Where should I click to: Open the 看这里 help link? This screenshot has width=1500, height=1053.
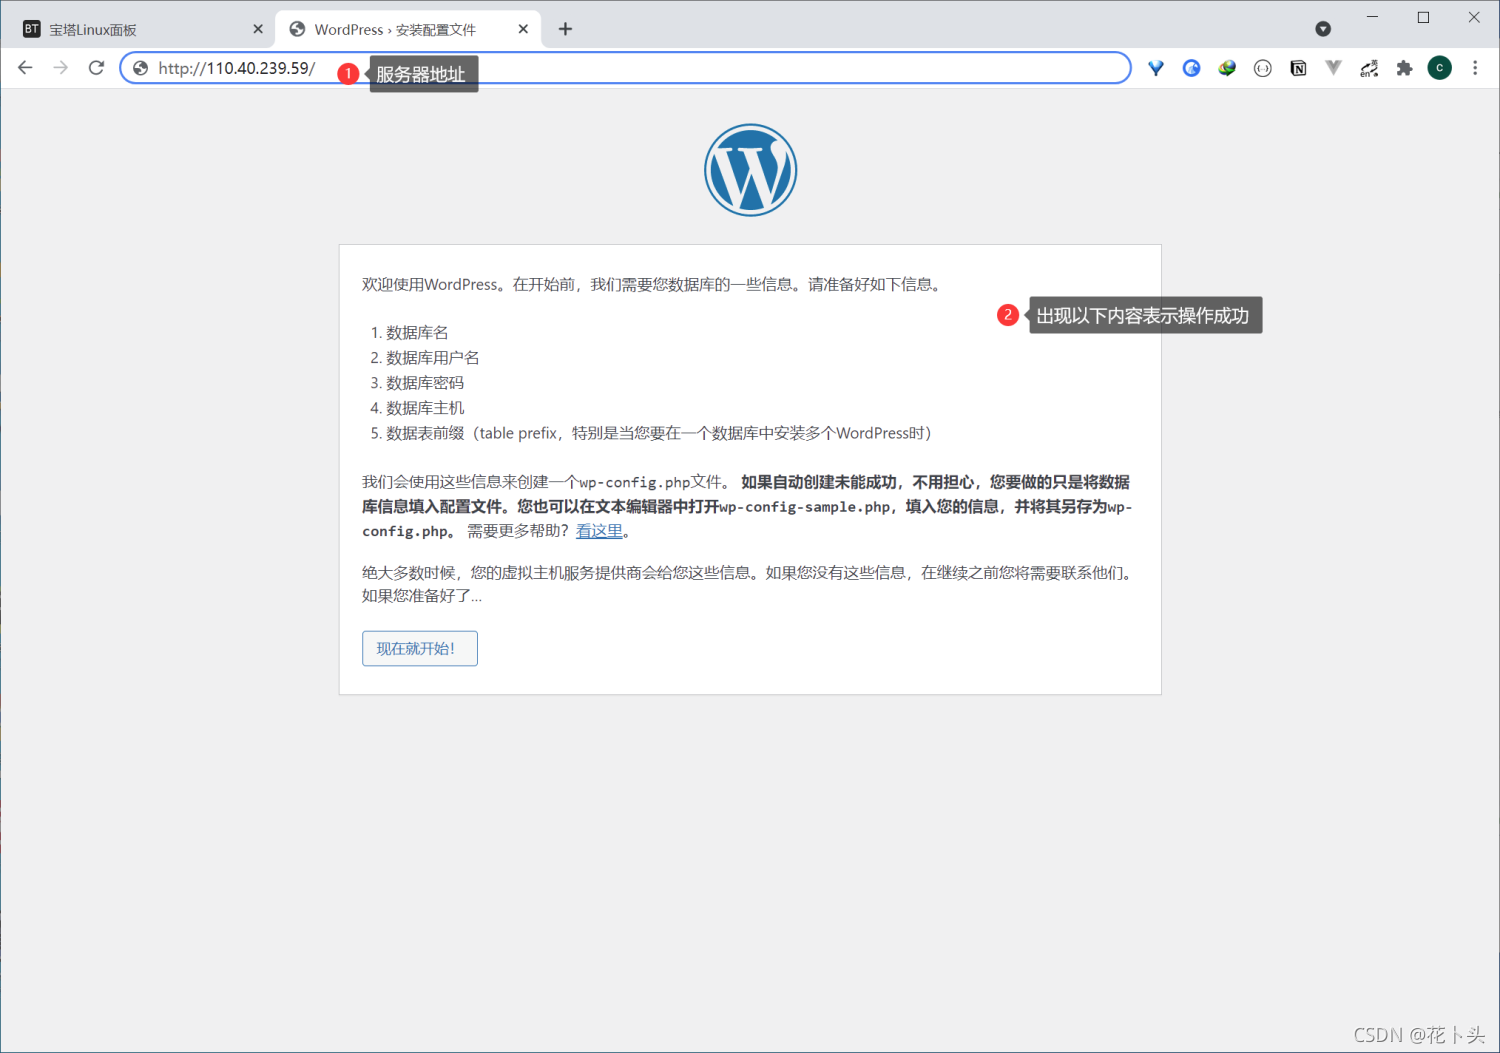(x=599, y=531)
